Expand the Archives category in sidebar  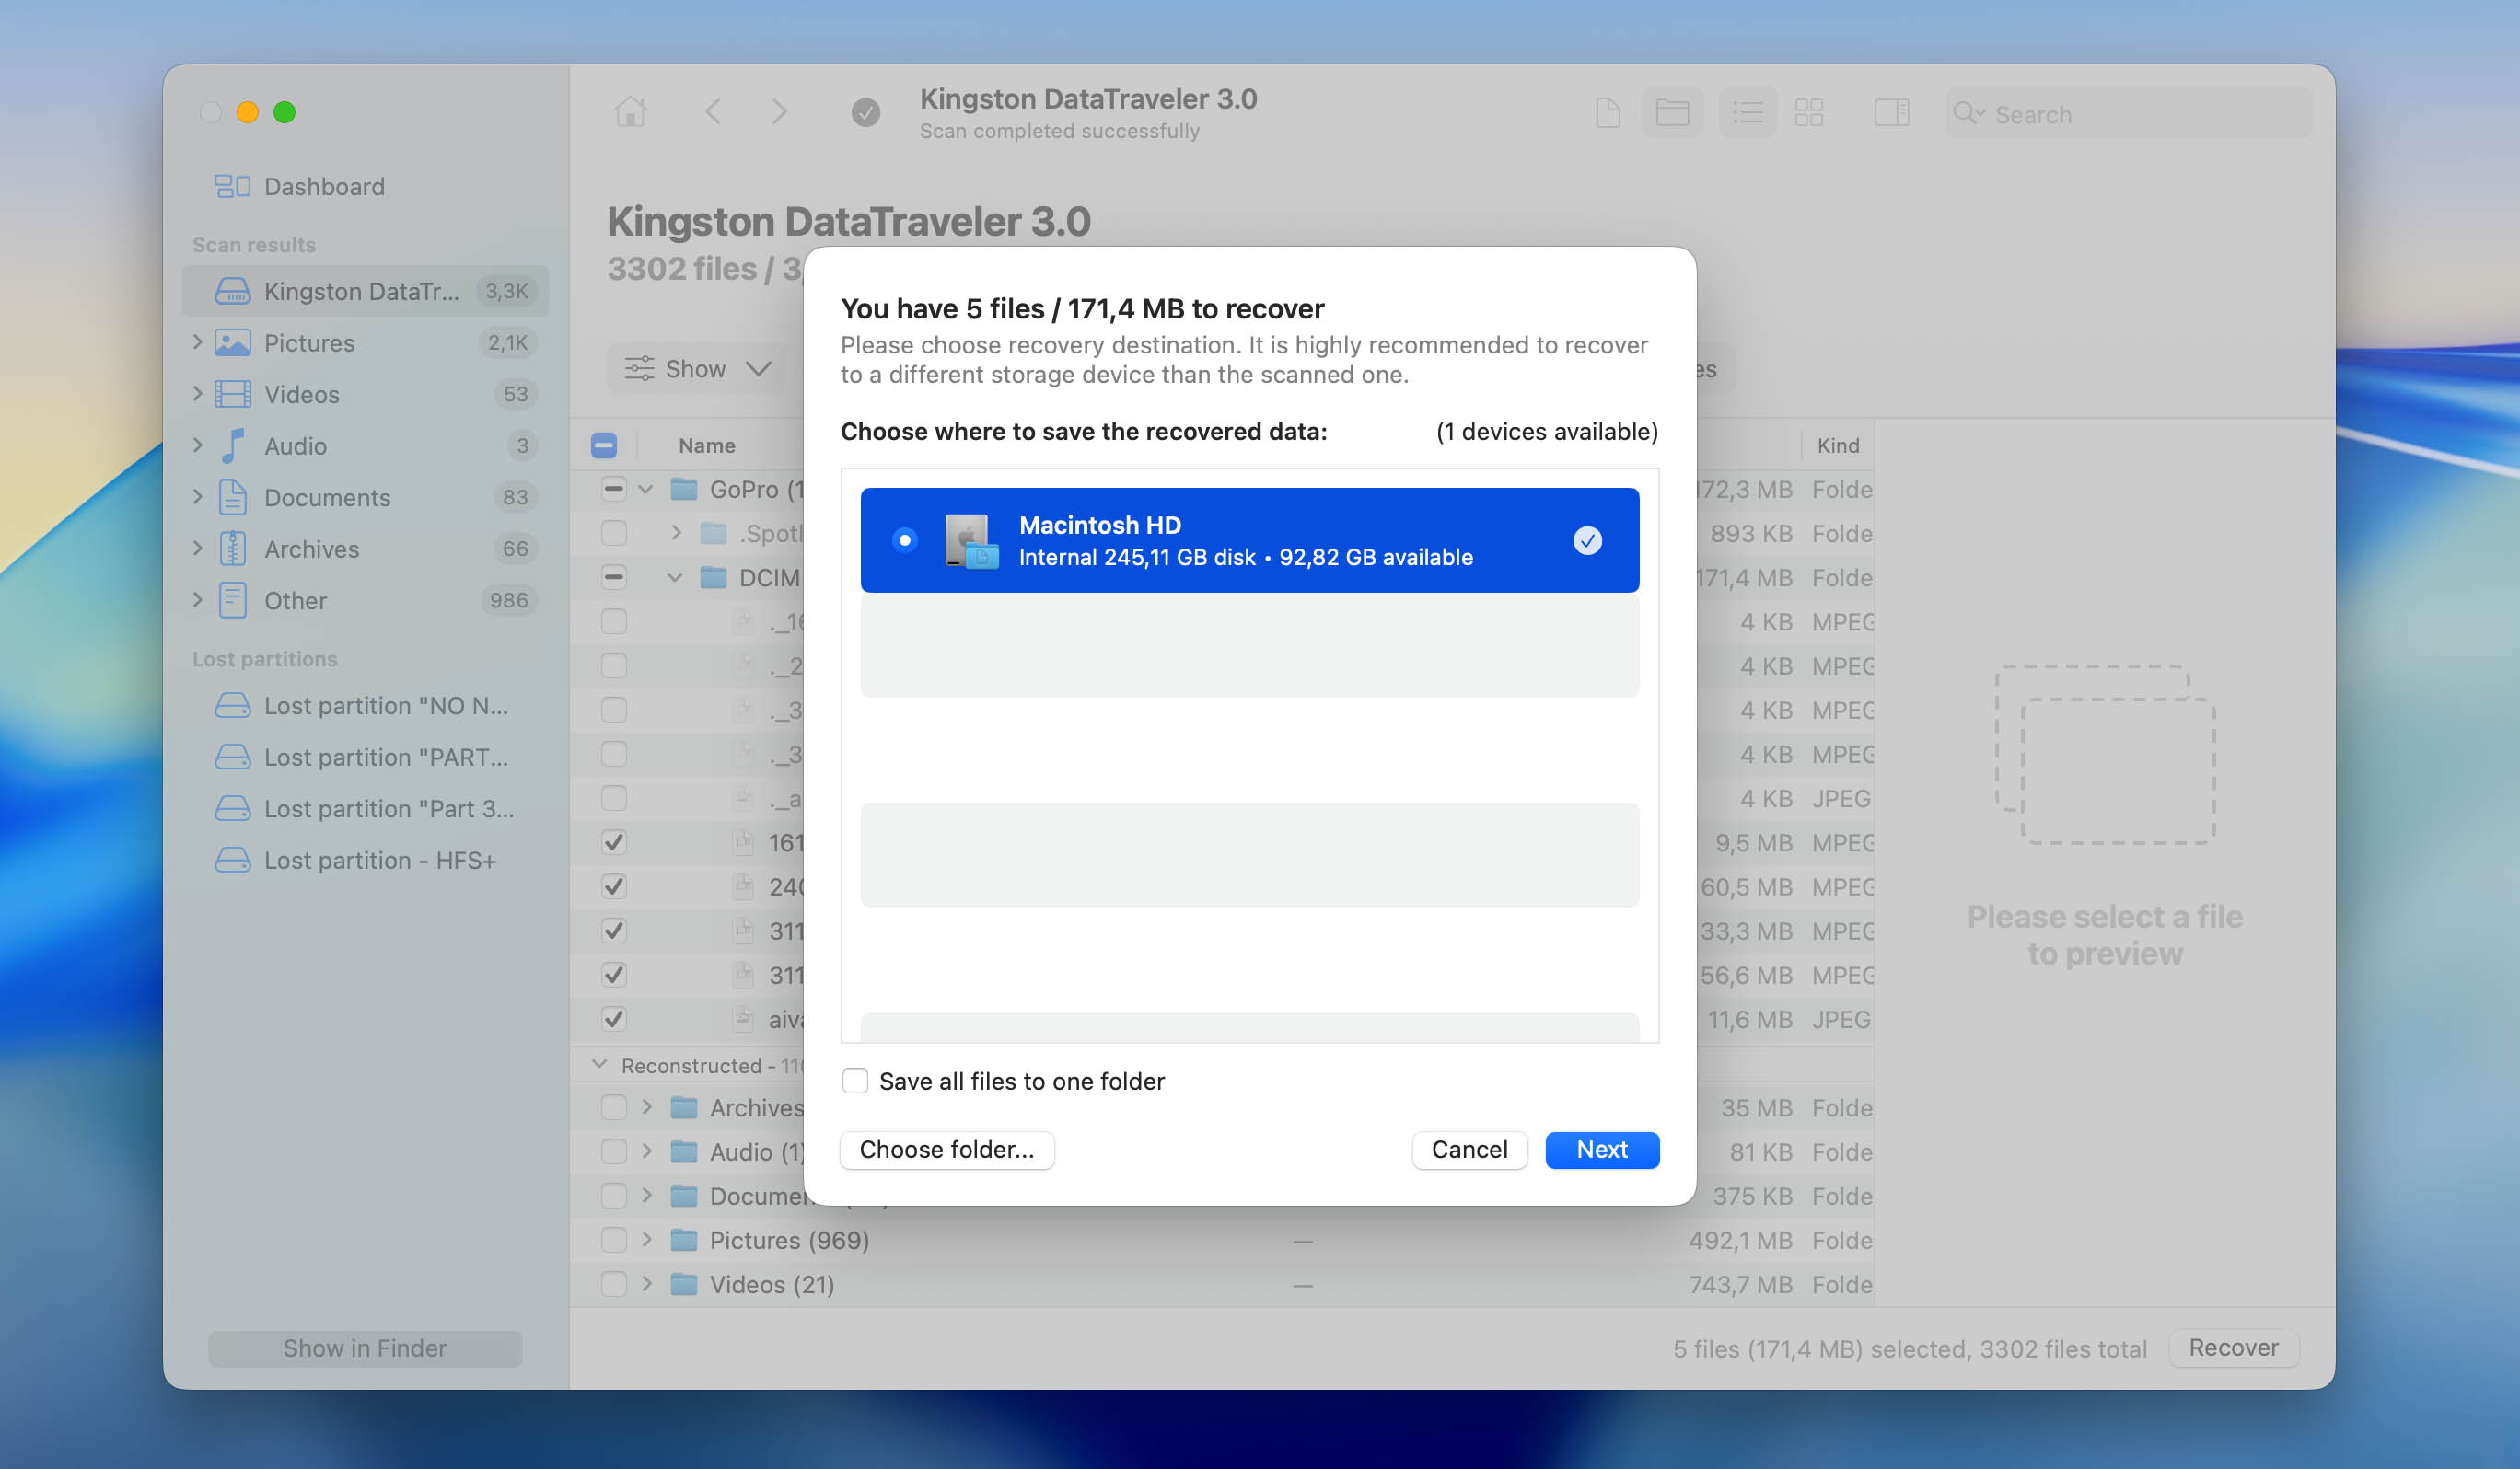(197, 548)
